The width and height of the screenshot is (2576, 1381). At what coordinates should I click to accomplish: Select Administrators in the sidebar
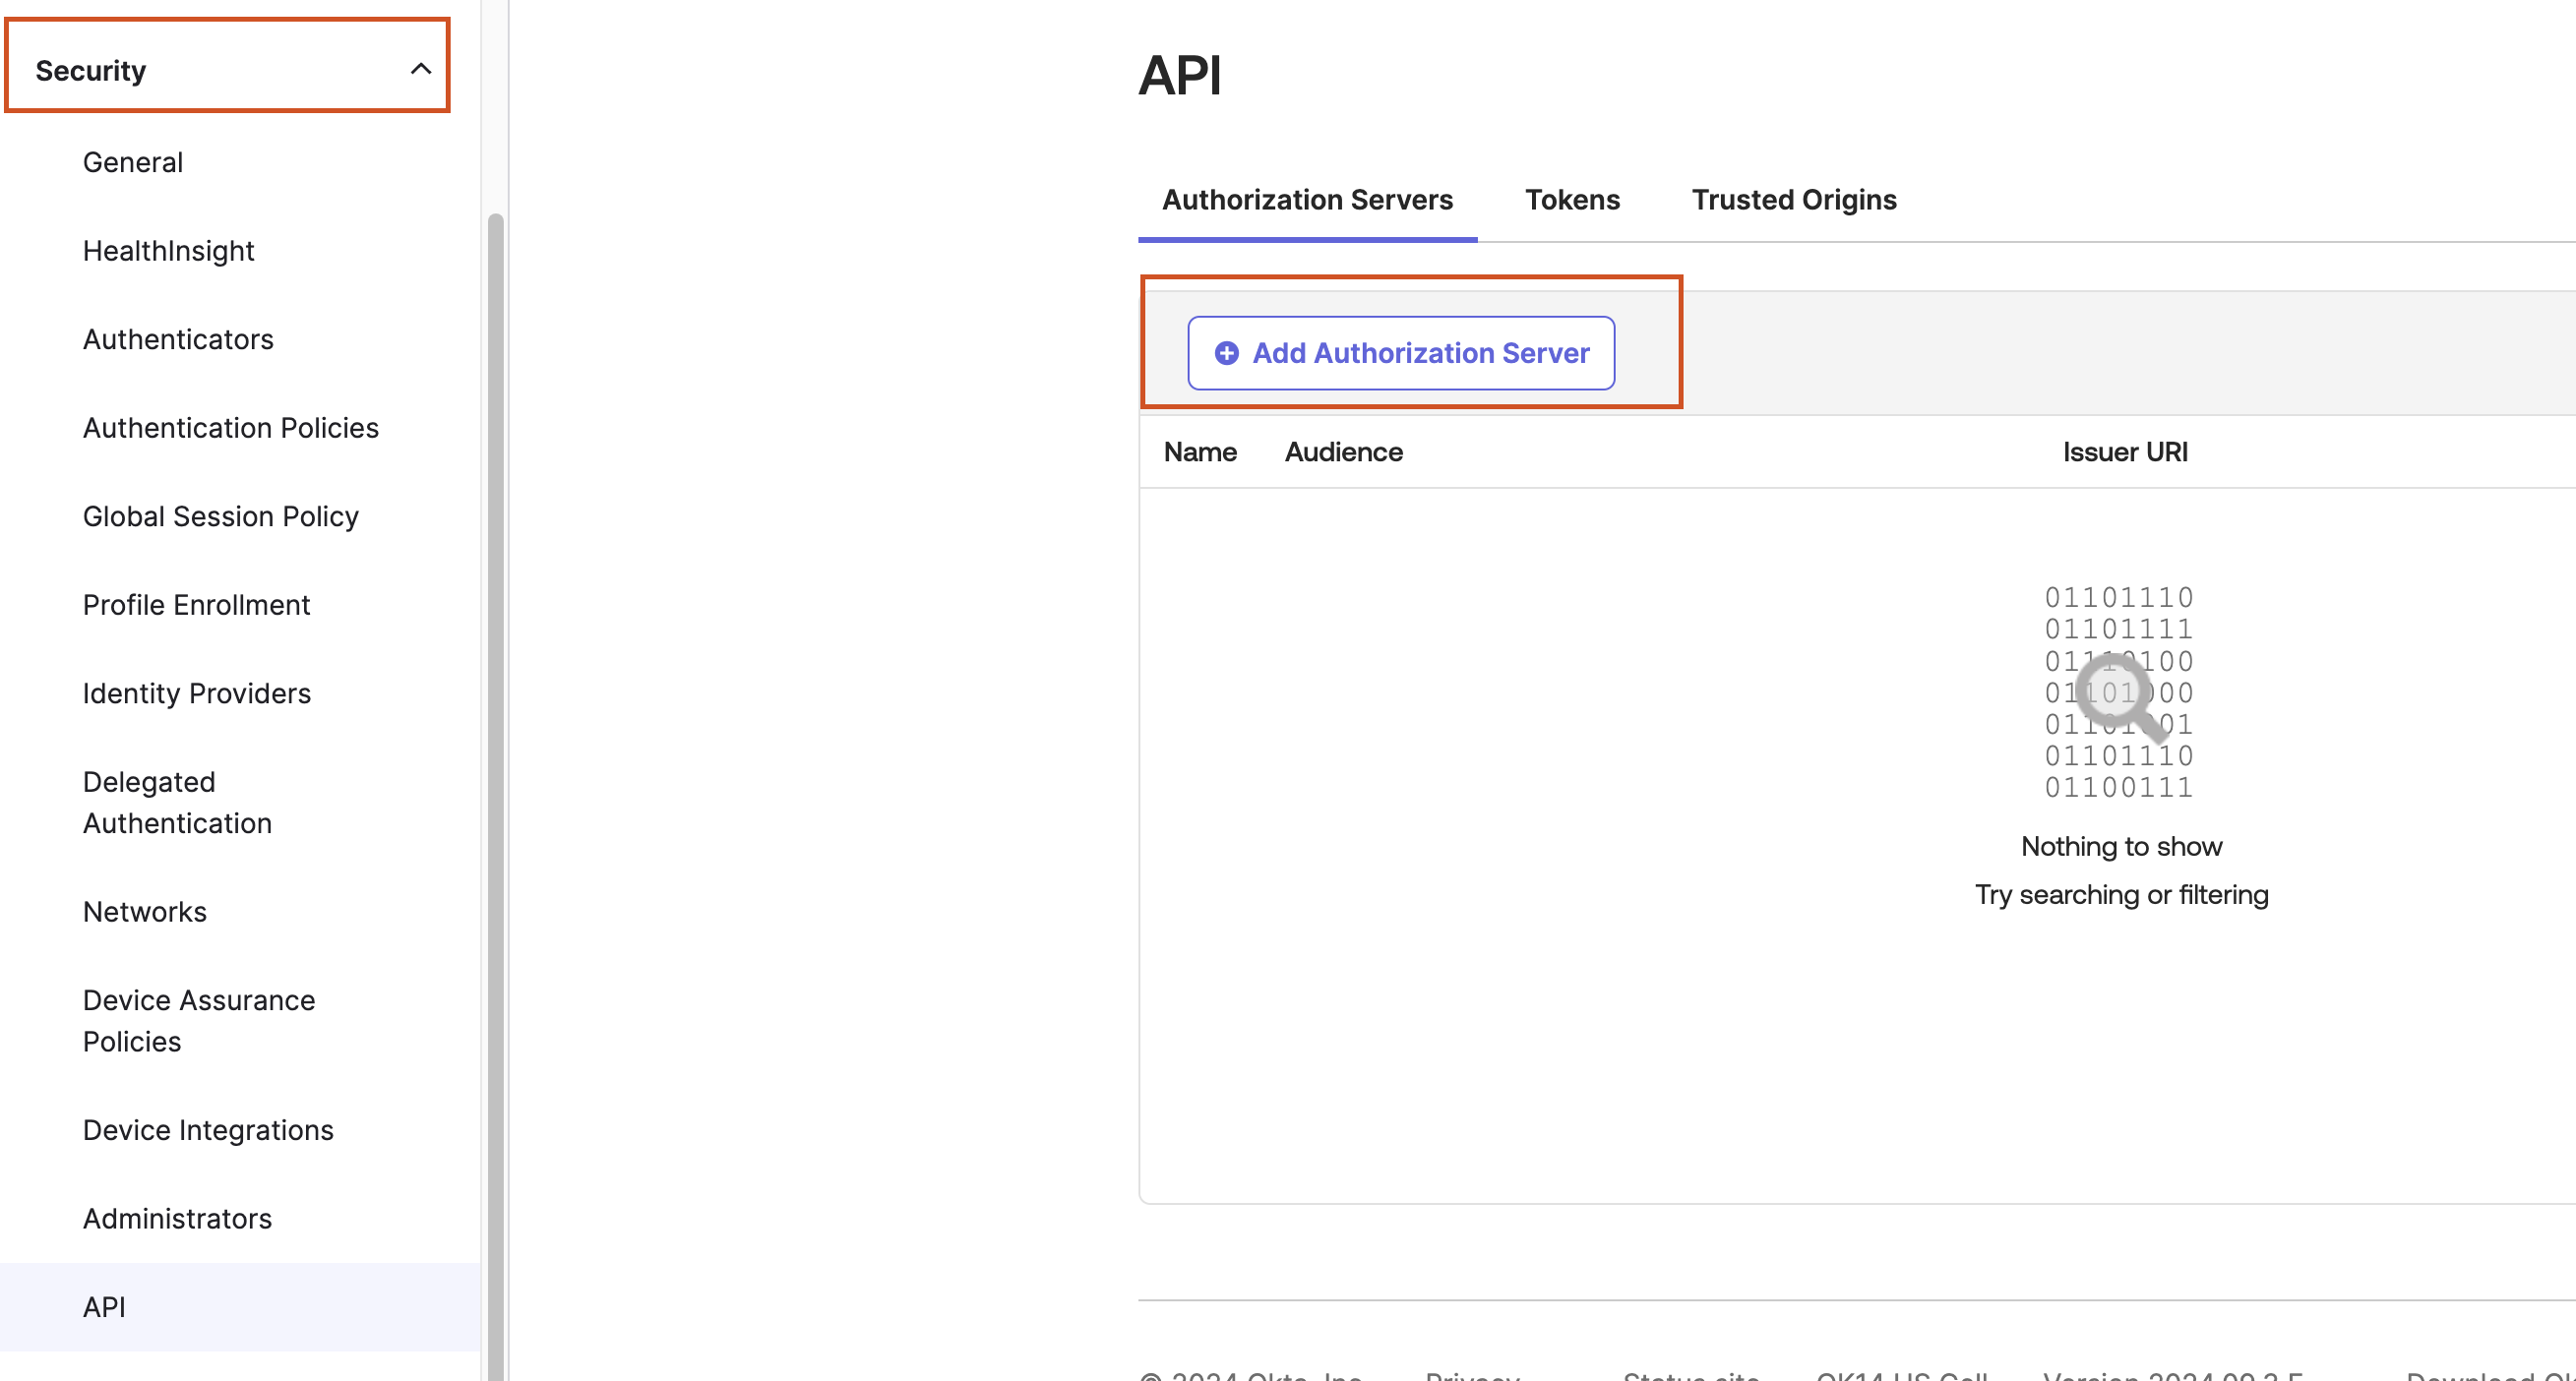click(177, 1218)
